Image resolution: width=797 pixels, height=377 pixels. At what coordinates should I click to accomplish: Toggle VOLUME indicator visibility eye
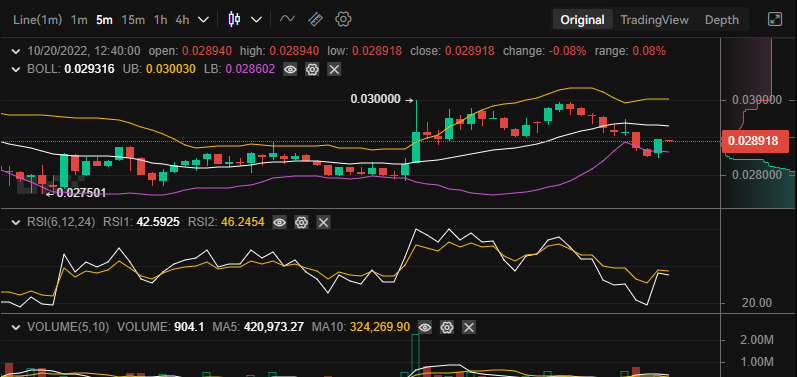(x=425, y=327)
